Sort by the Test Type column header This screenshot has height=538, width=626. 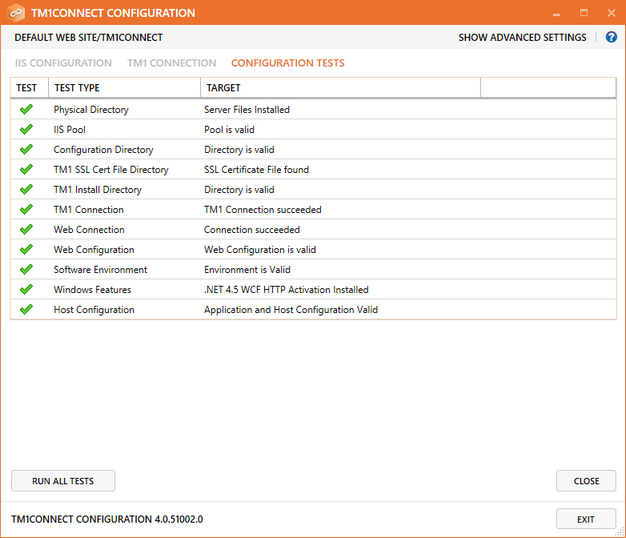124,88
